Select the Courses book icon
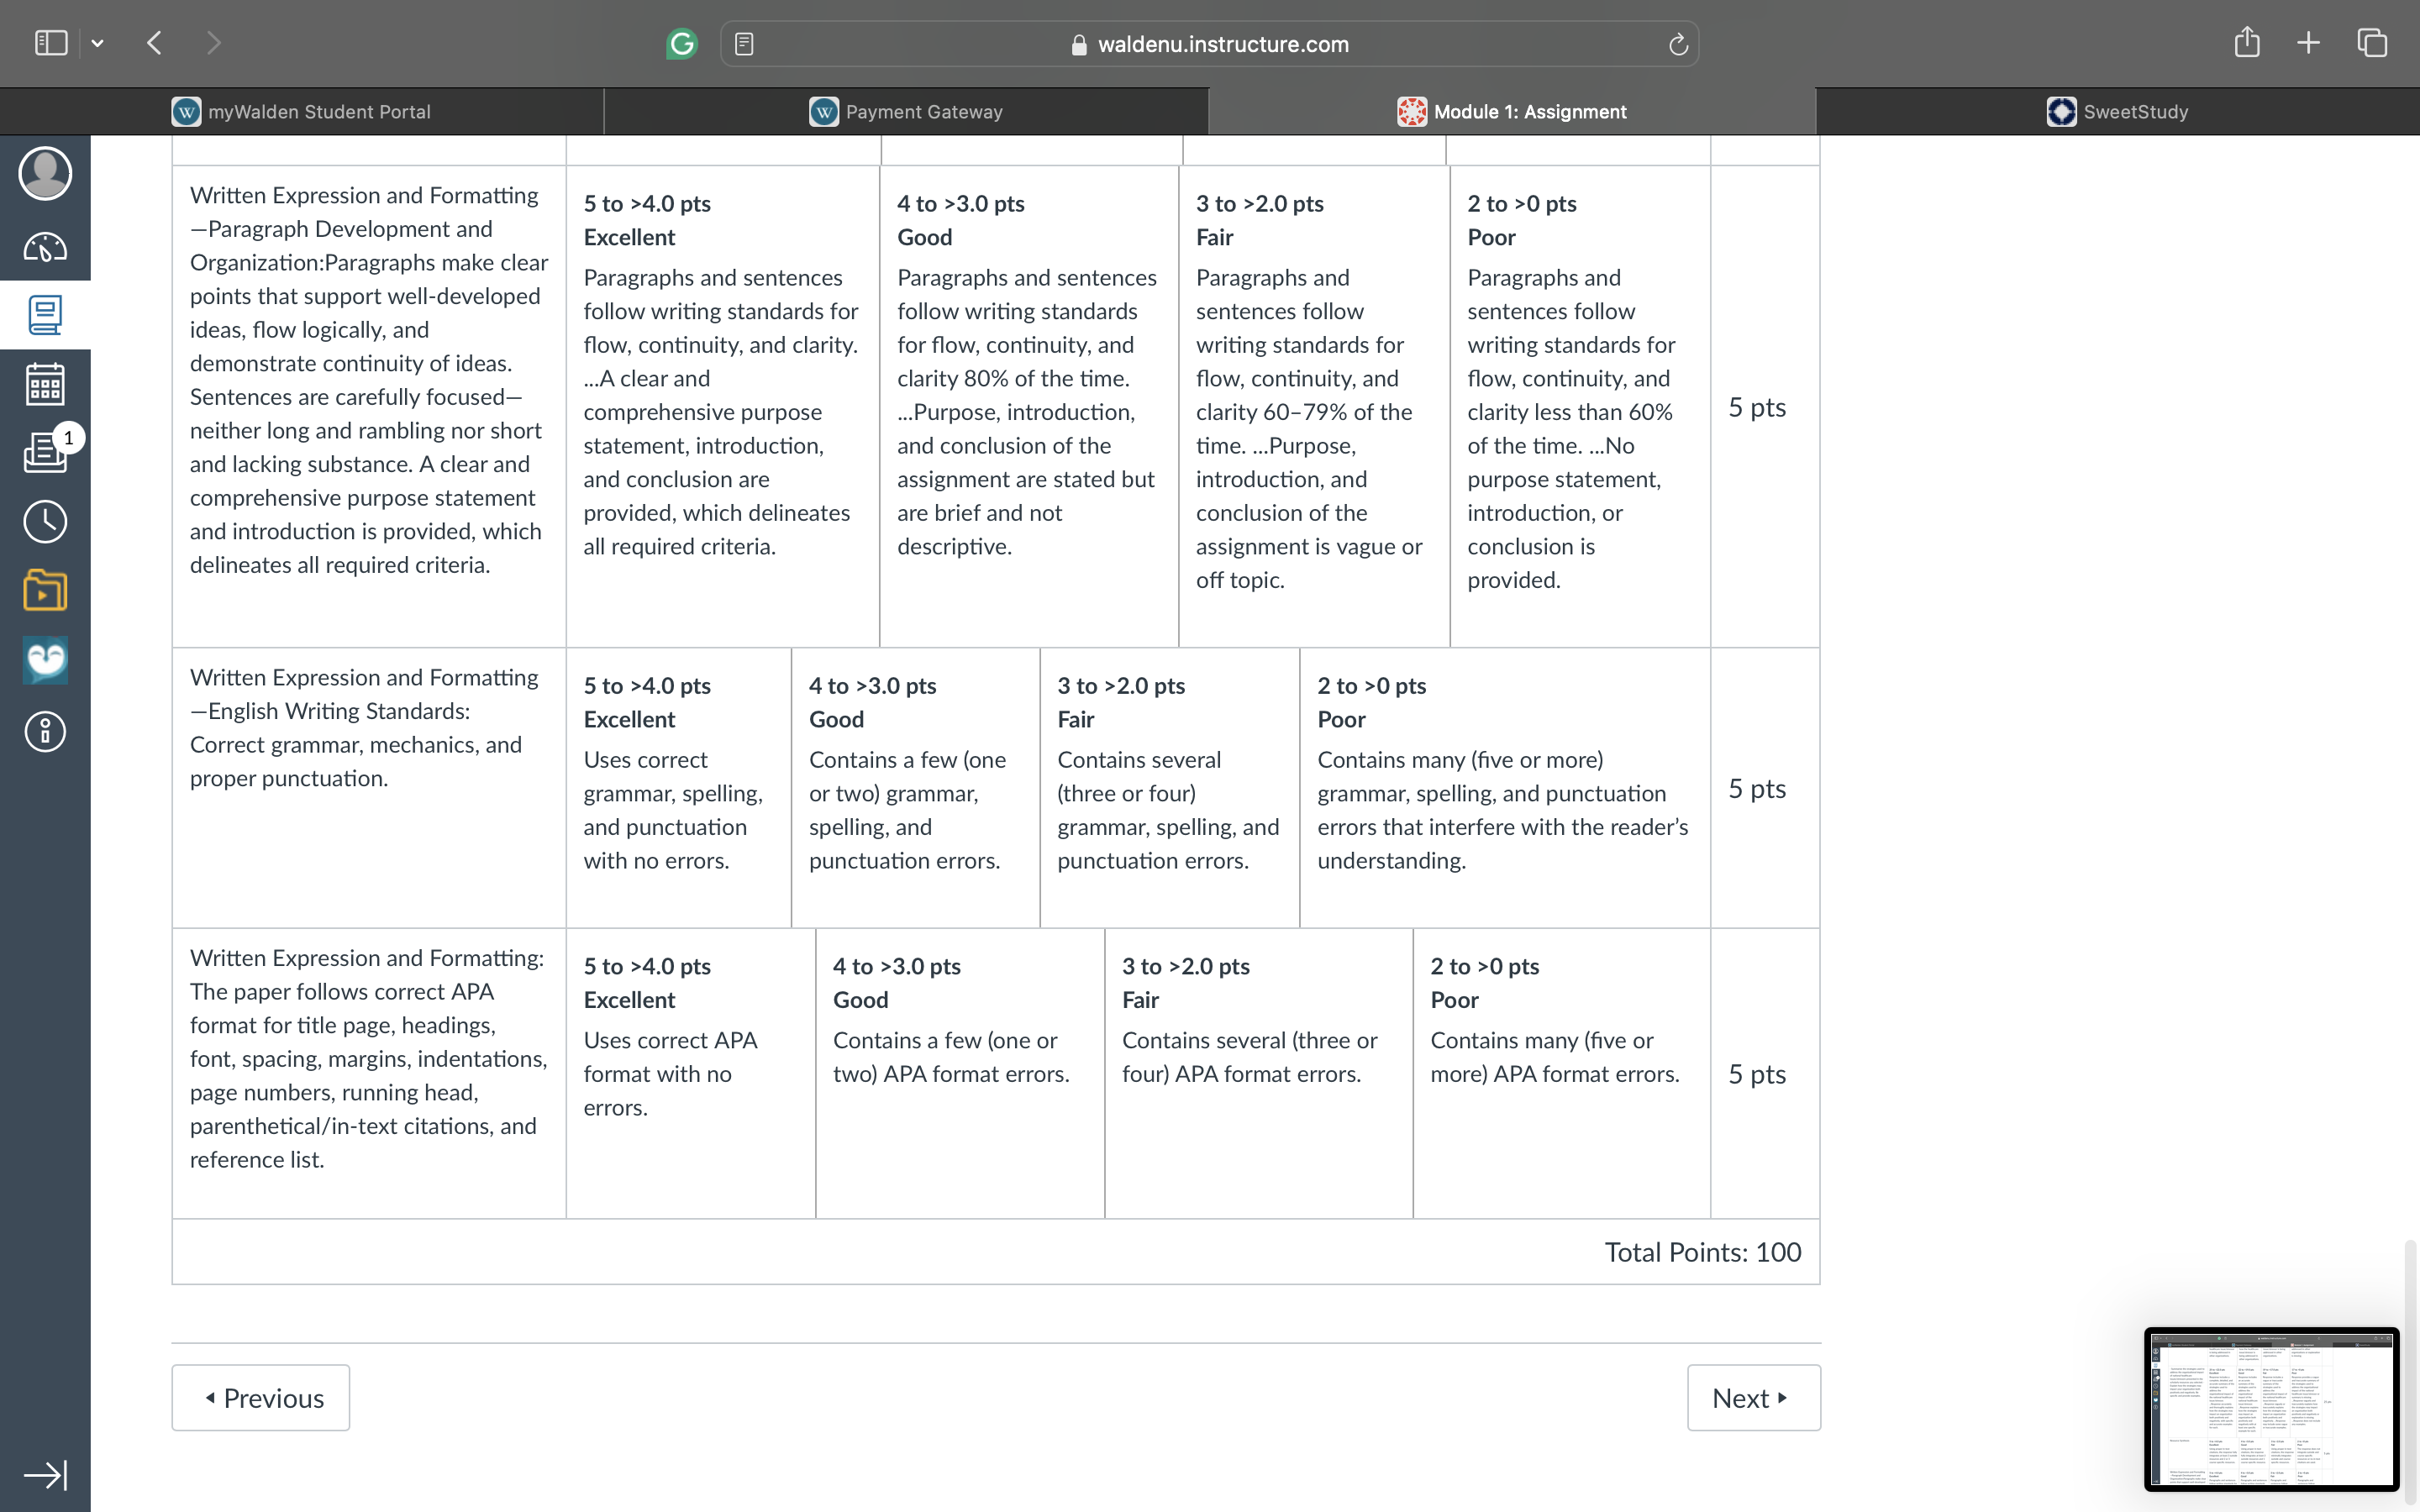 (x=45, y=315)
